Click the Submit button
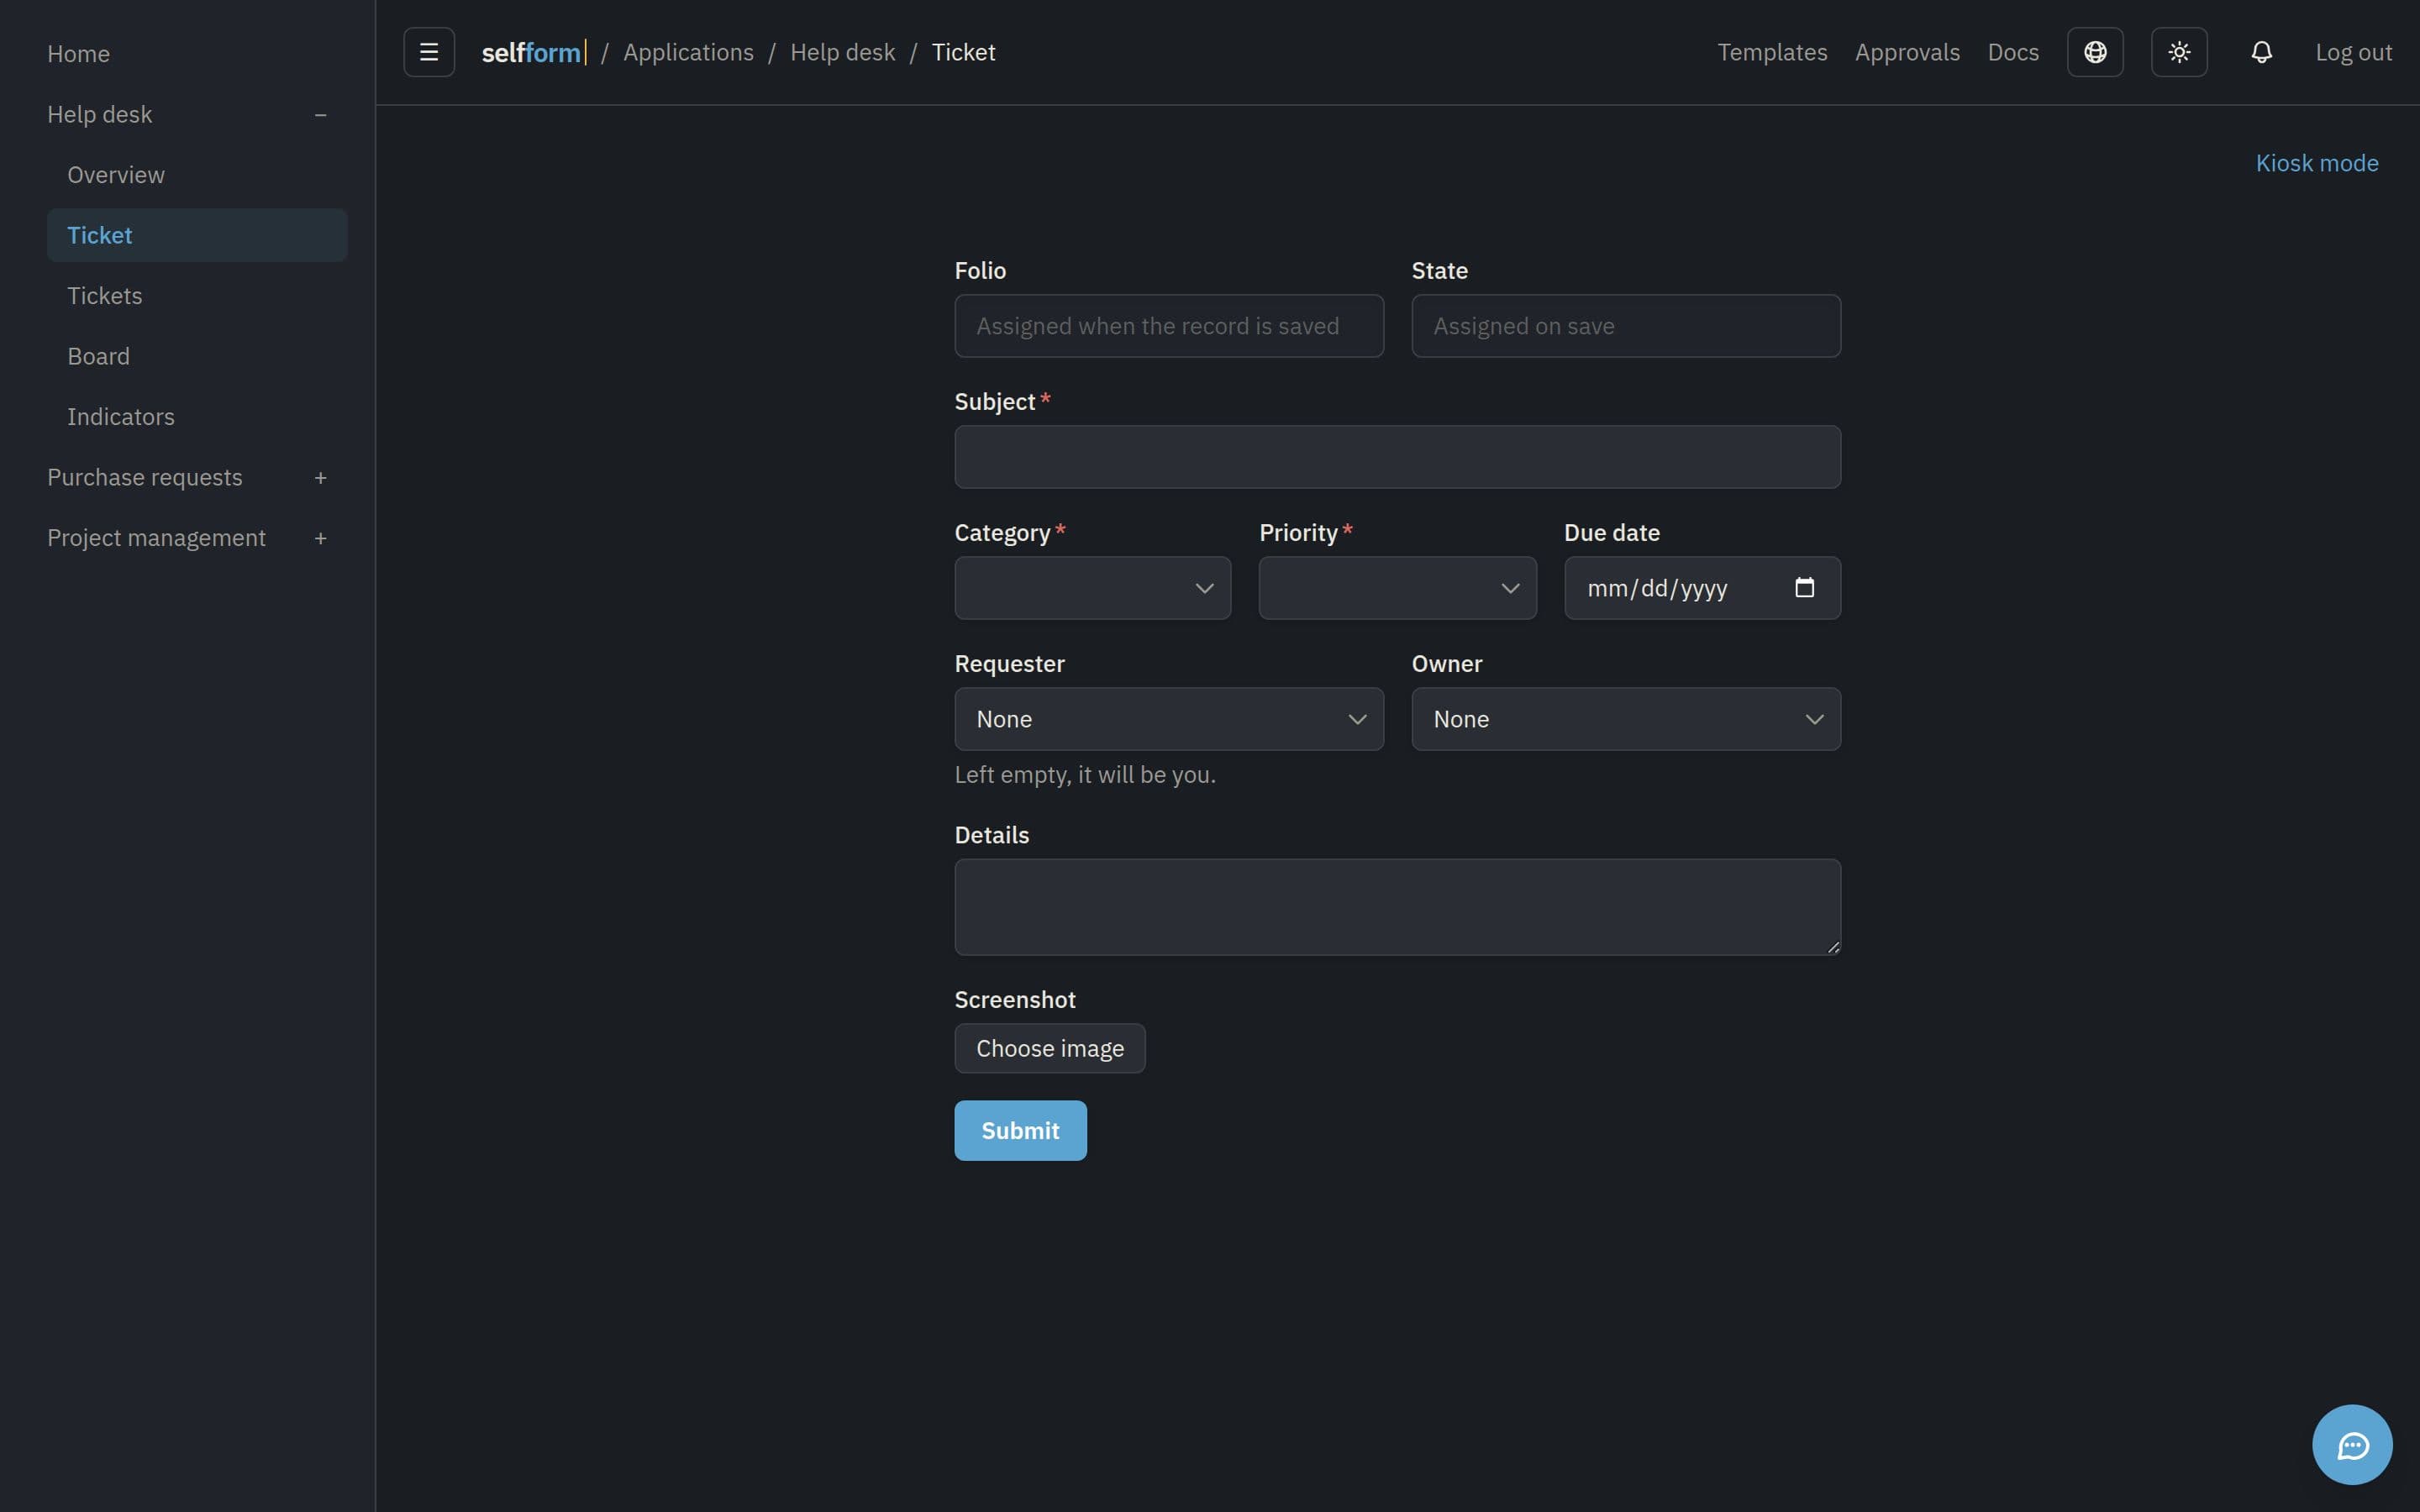The height and width of the screenshot is (1512, 2420). click(x=1020, y=1130)
